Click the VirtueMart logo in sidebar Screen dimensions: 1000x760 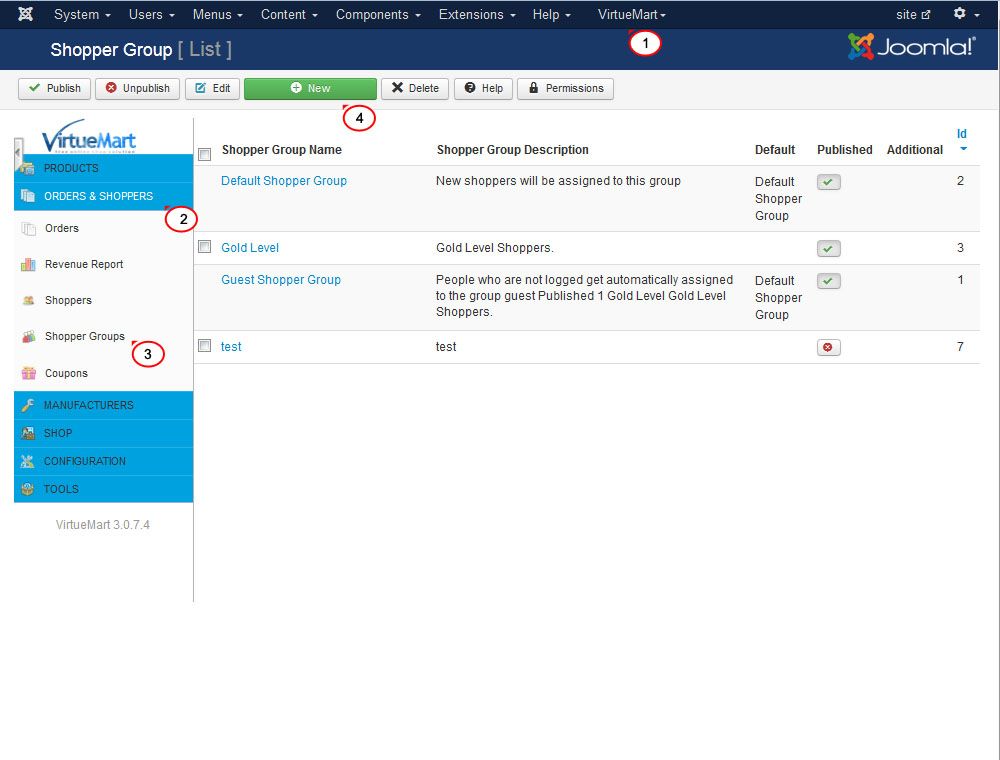click(89, 136)
